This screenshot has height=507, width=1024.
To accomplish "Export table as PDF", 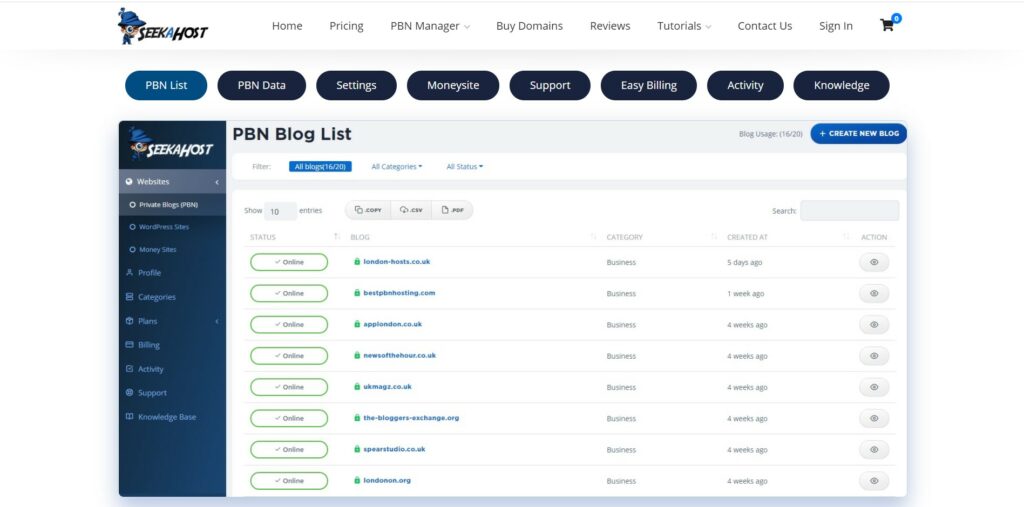I will click(452, 210).
